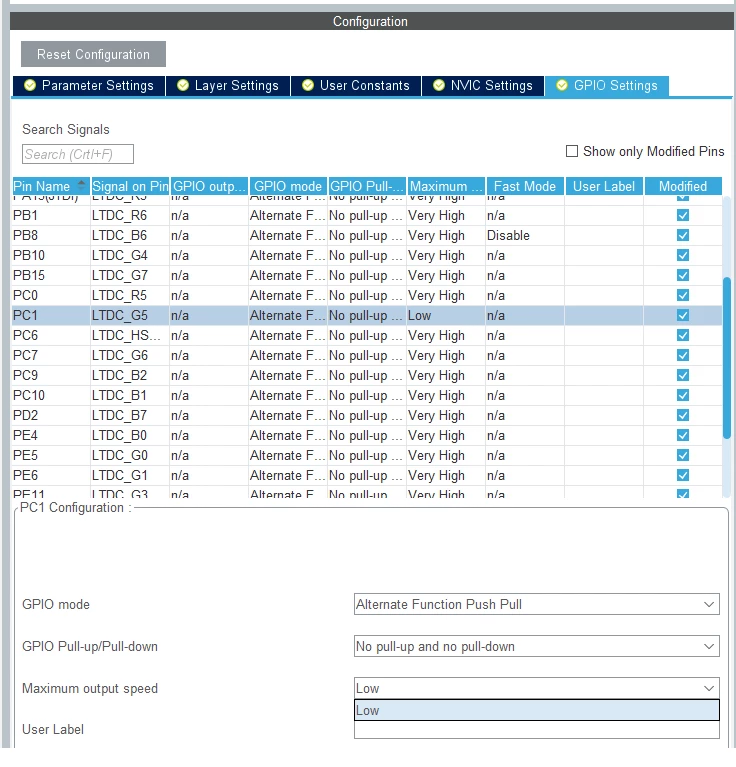Click the Maximum output speed column header
This screenshot has width=736, height=767.
point(446,186)
